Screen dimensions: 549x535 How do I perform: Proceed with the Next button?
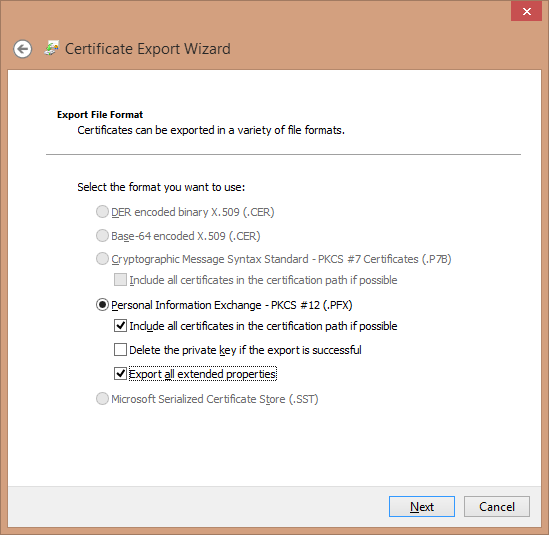pyautogui.click(x=422, y=506)
